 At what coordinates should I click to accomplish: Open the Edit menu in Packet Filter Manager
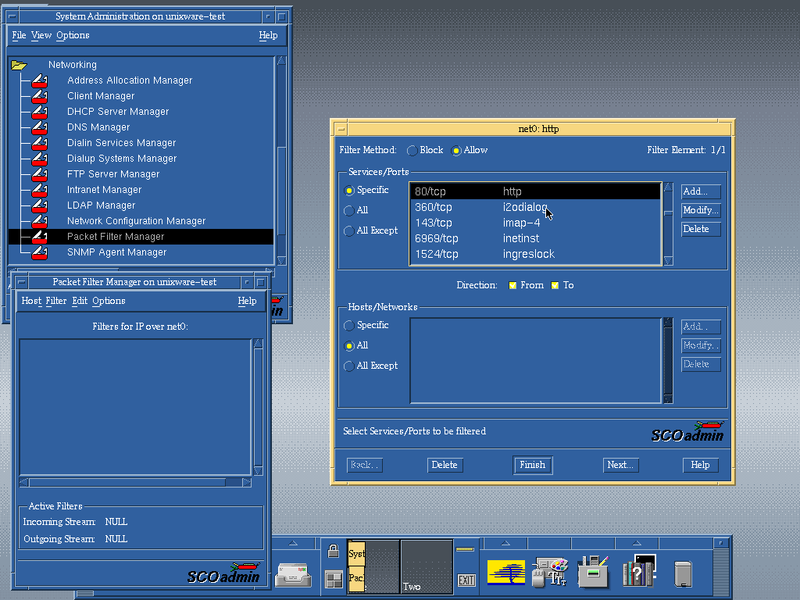click(80, 301)
